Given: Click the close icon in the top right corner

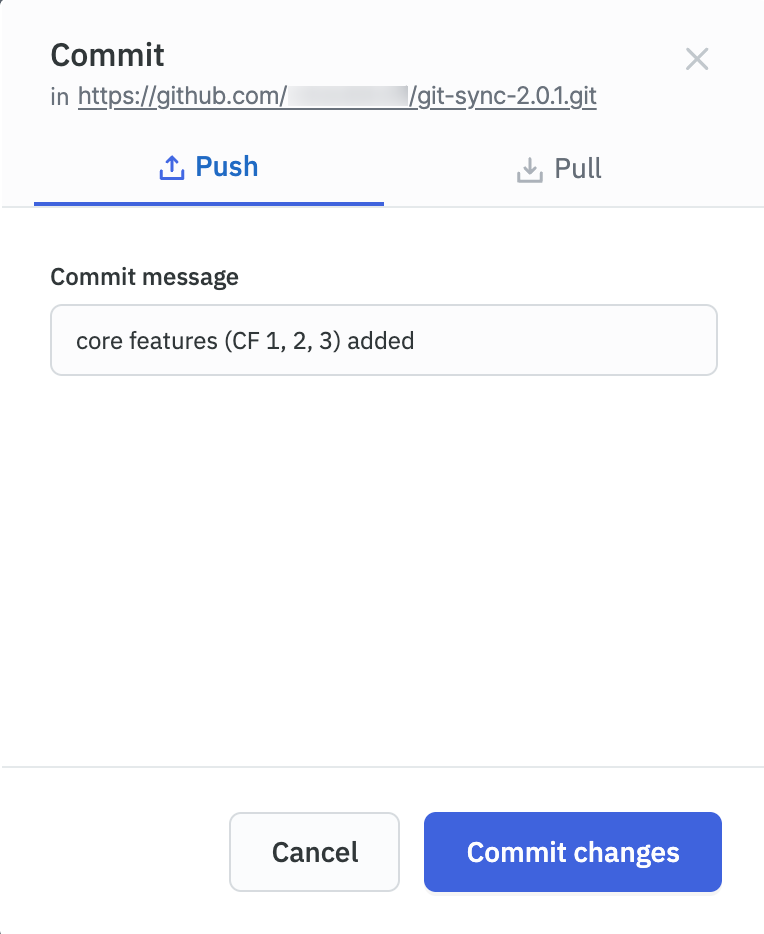Looking at the screenshot, I should pos(697,59).
